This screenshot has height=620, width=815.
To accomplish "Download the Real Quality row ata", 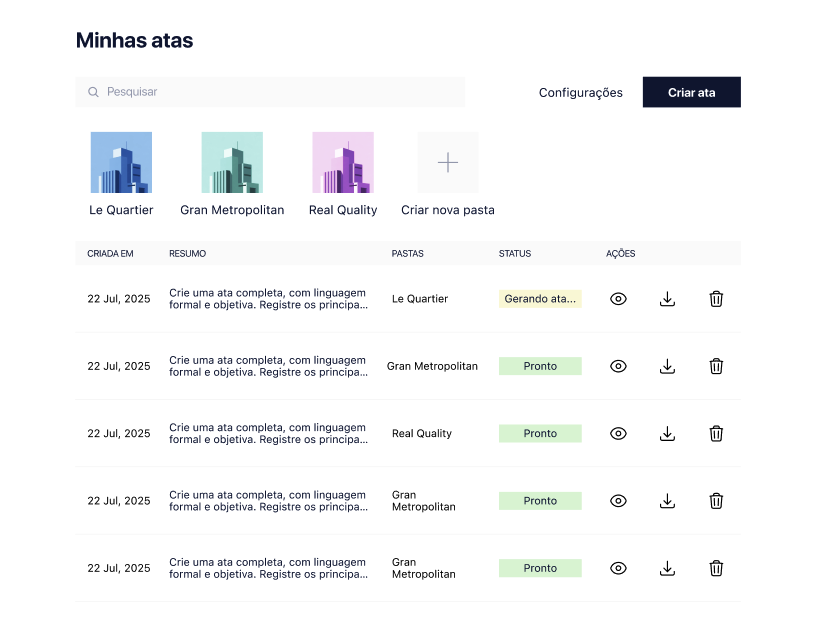I will click(x=667, y=433).
